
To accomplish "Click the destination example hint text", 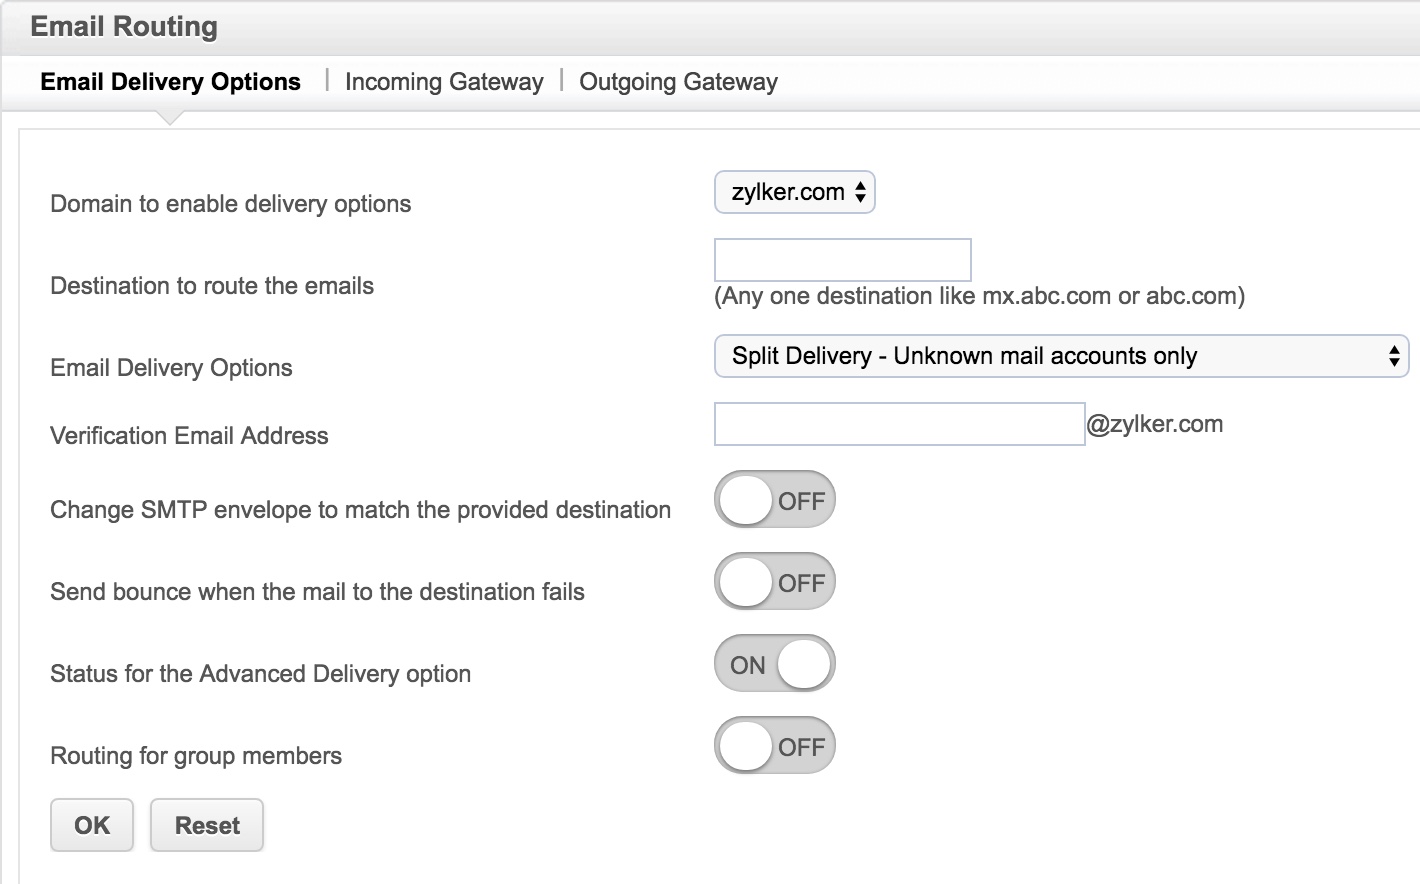I will click(x=979, y=296).
